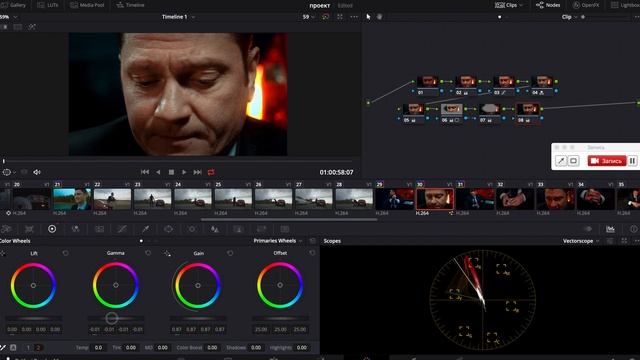This screenshot has width=640, height=360.
Task: Open the Blur palette
Action: click(215, 229)
